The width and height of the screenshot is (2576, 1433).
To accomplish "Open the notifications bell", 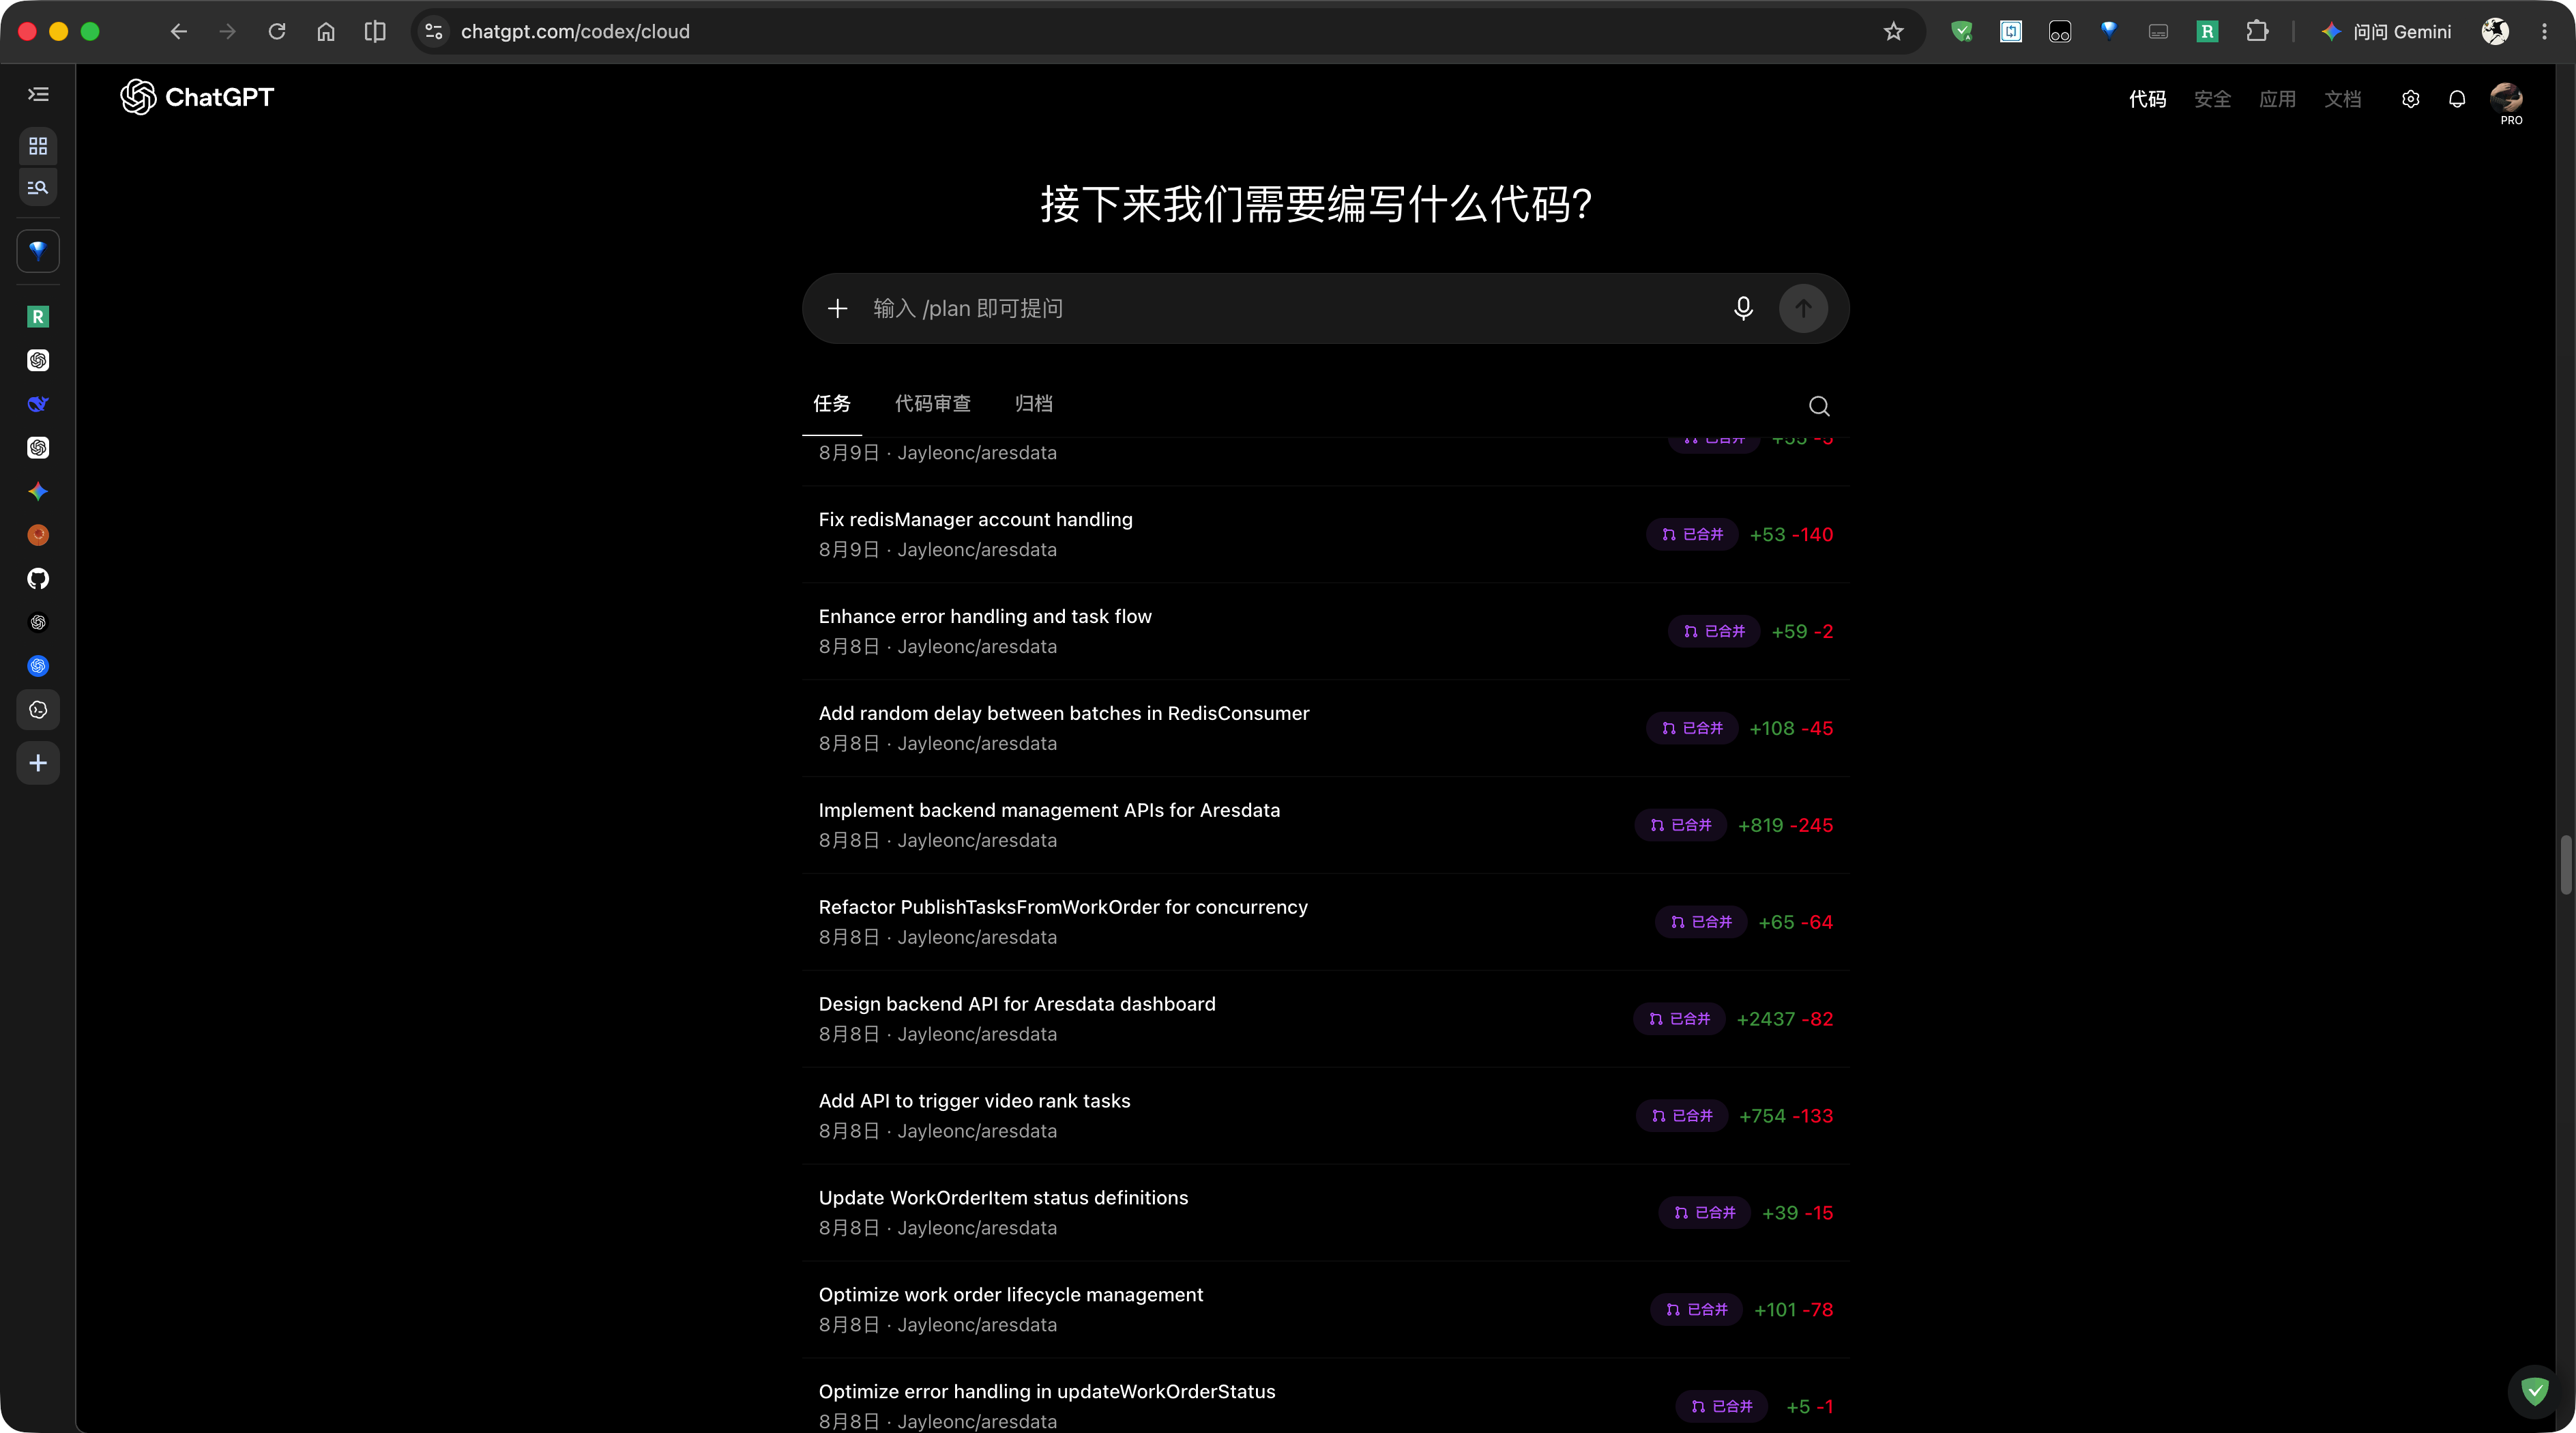I will point(2457,99).
